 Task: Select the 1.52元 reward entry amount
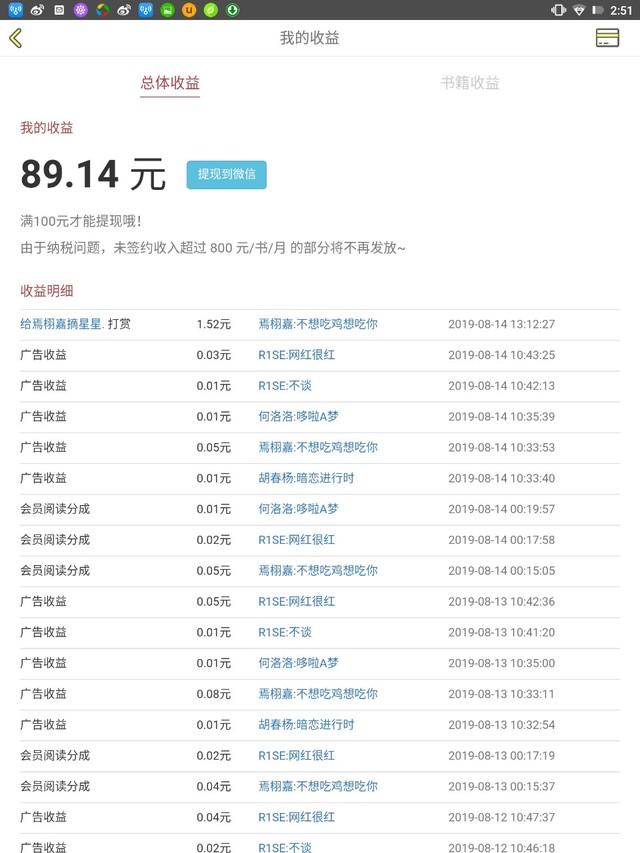(213, 324)
